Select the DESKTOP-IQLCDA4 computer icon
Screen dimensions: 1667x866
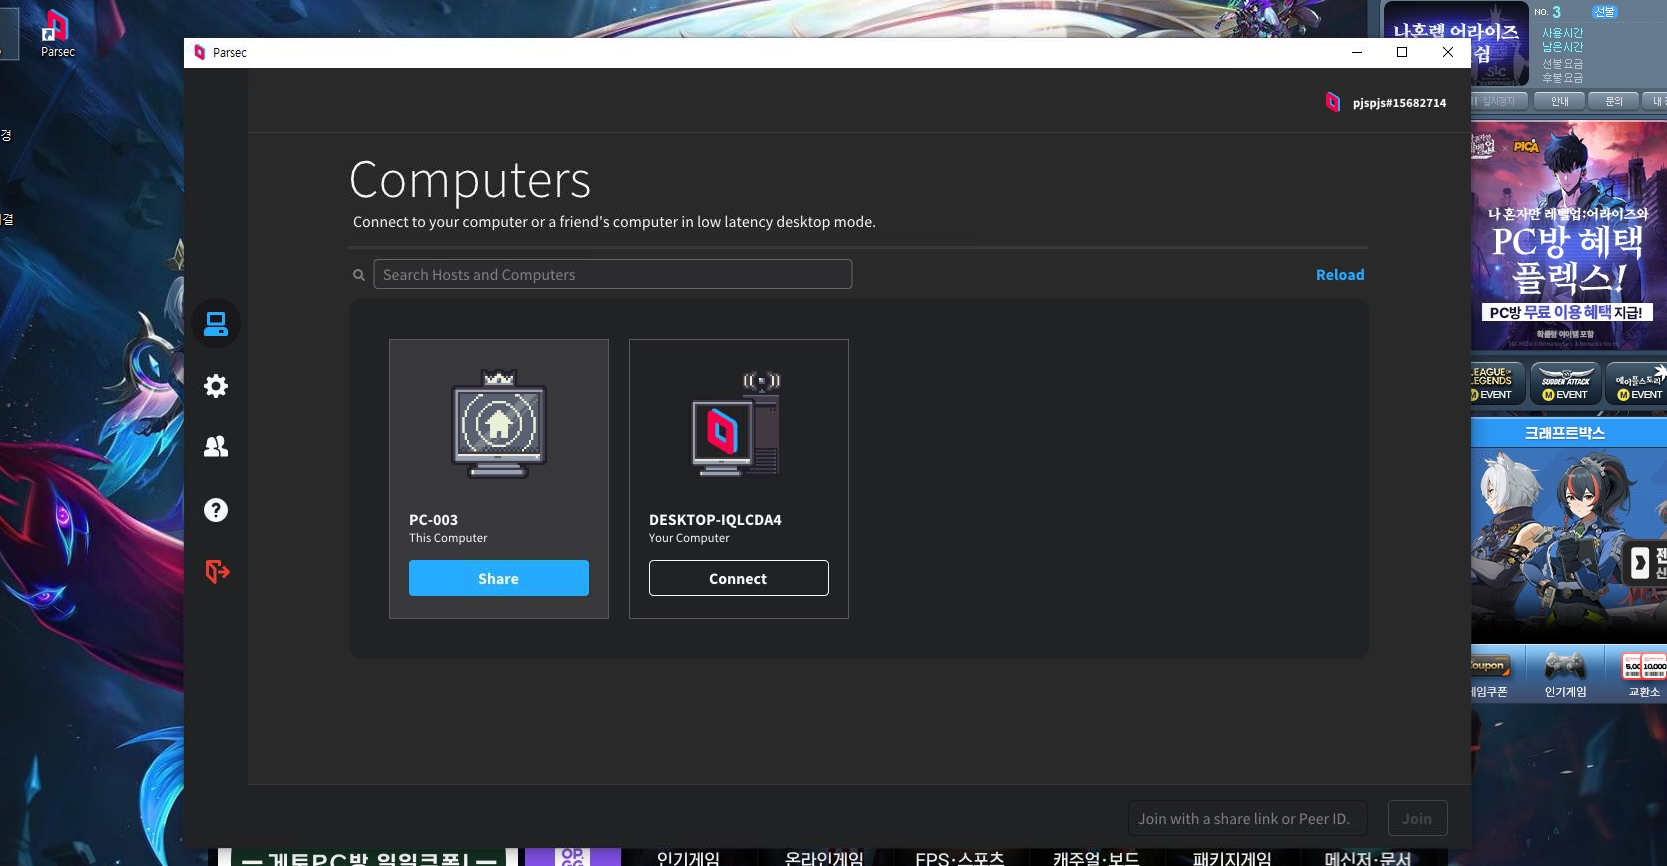737,424
